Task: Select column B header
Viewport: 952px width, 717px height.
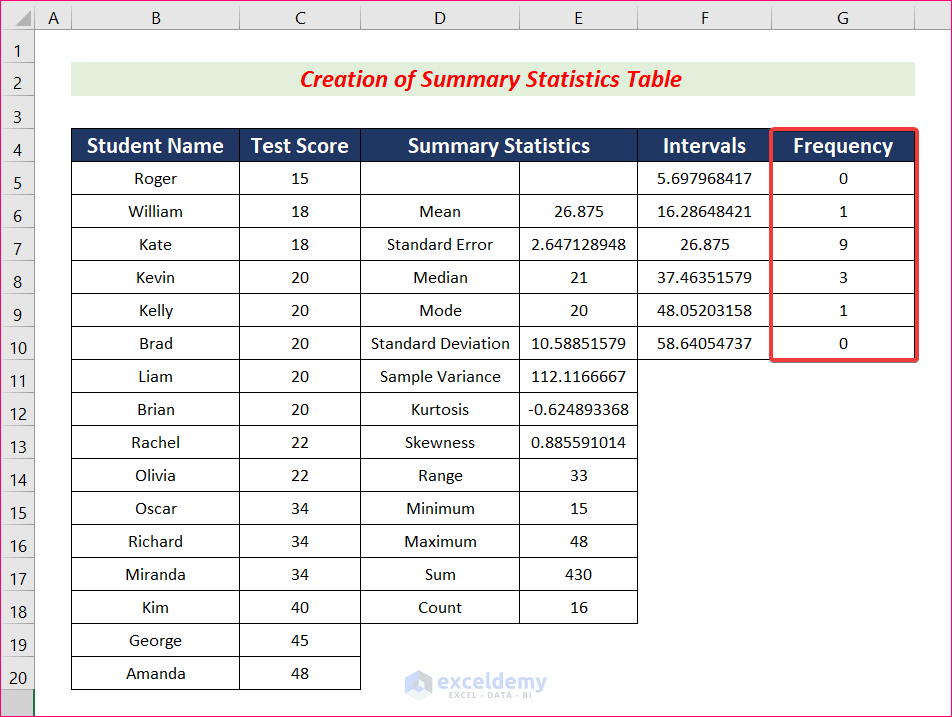Action: coord(155,18)
